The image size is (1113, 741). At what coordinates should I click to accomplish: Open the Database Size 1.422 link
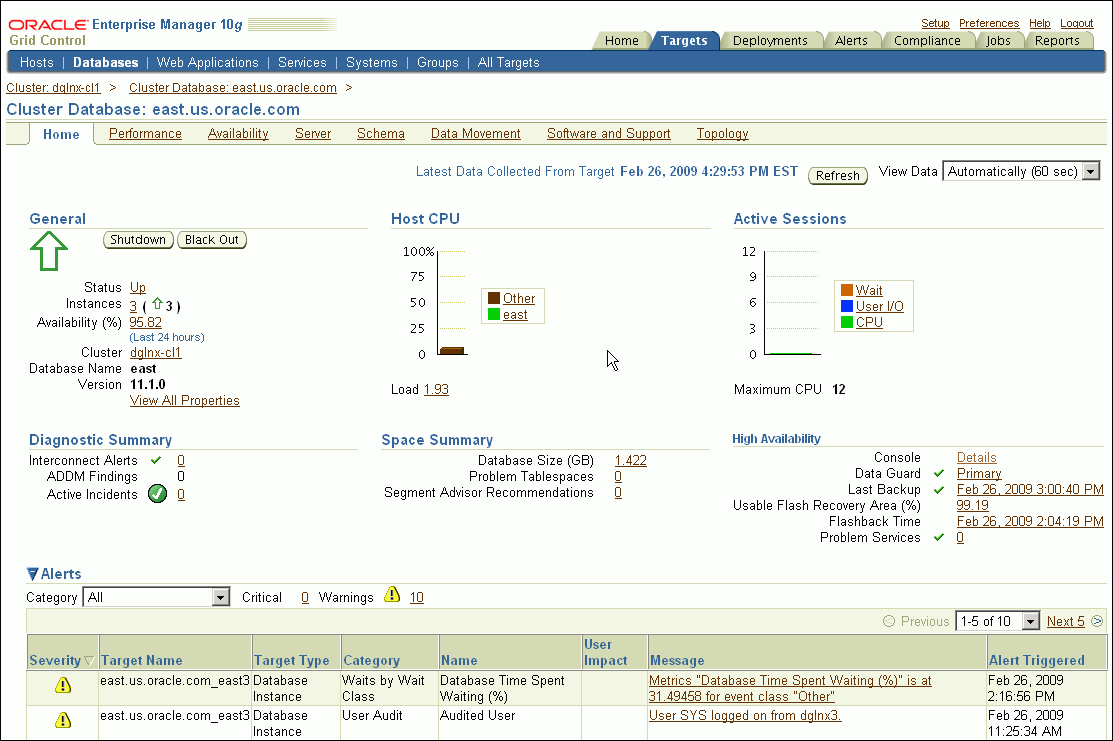pyautogui.click(x=630, y=460)
